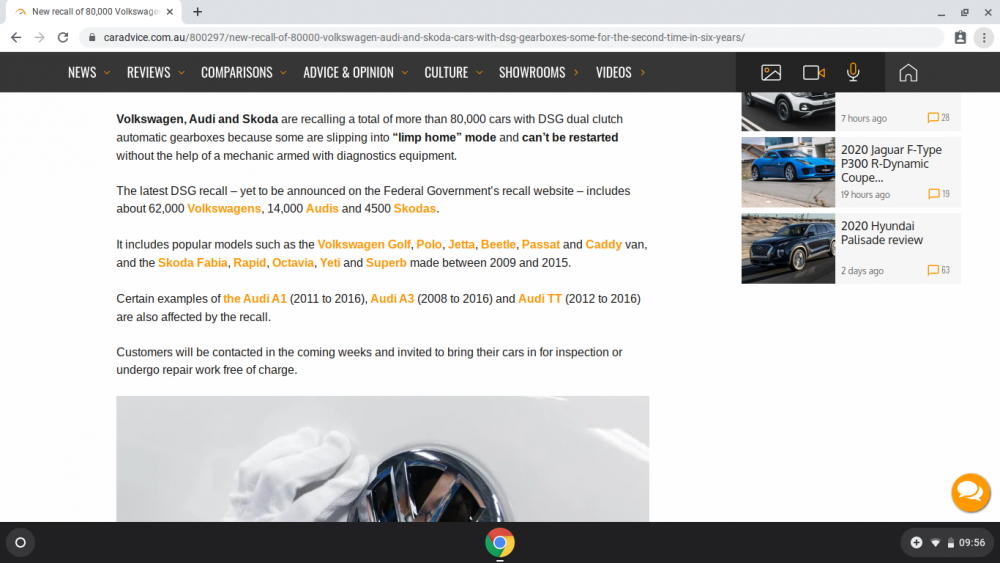Open the Hyundai Palisade thumbnail
The height and width of the screenshot is (563, 1000).
coord(788,249)
